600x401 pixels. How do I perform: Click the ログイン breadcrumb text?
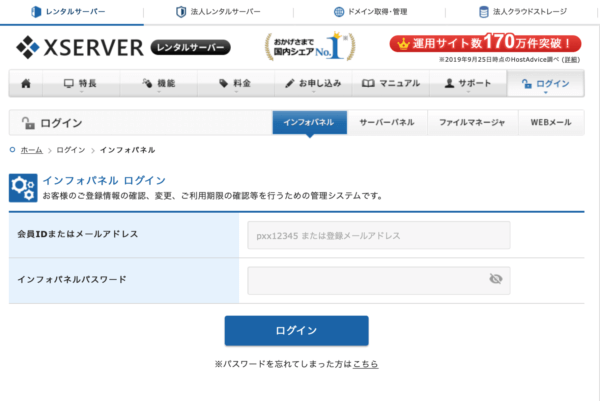click(71, 150)
